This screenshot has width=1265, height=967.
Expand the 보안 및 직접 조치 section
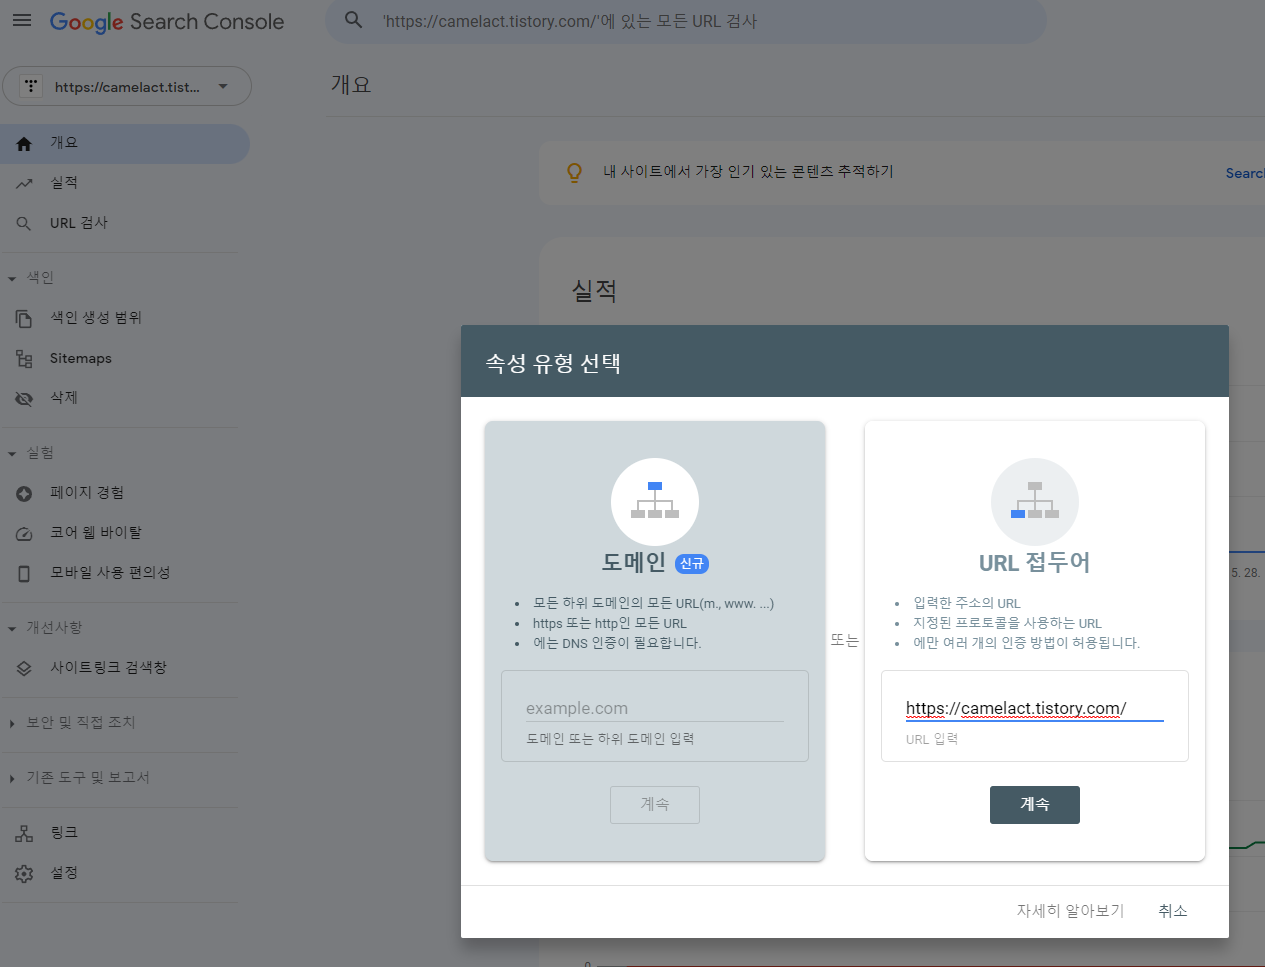pos(12,724)
